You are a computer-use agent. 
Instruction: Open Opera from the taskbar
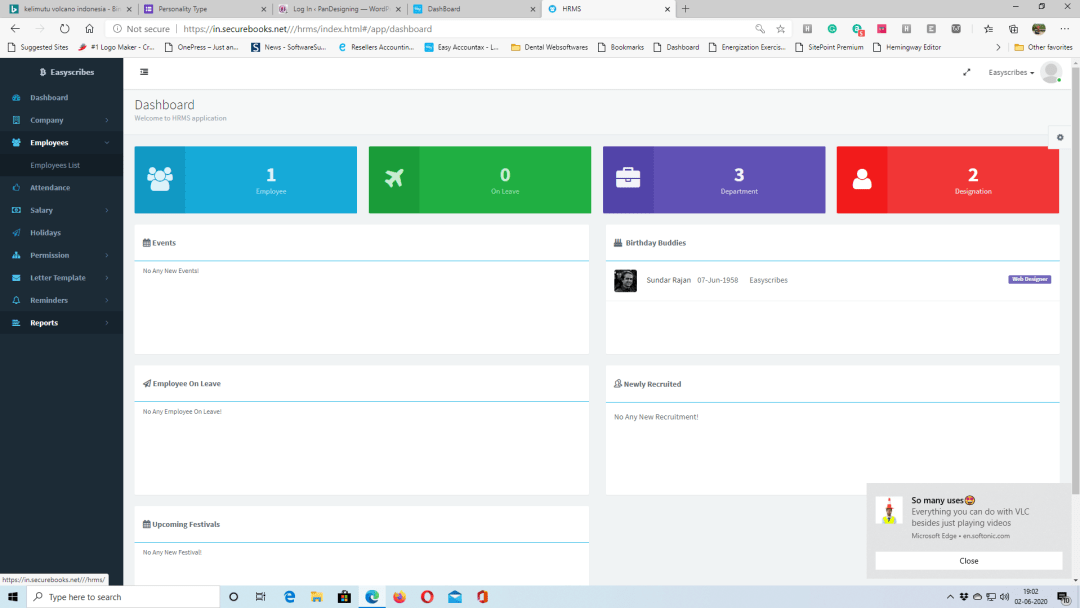427,597
